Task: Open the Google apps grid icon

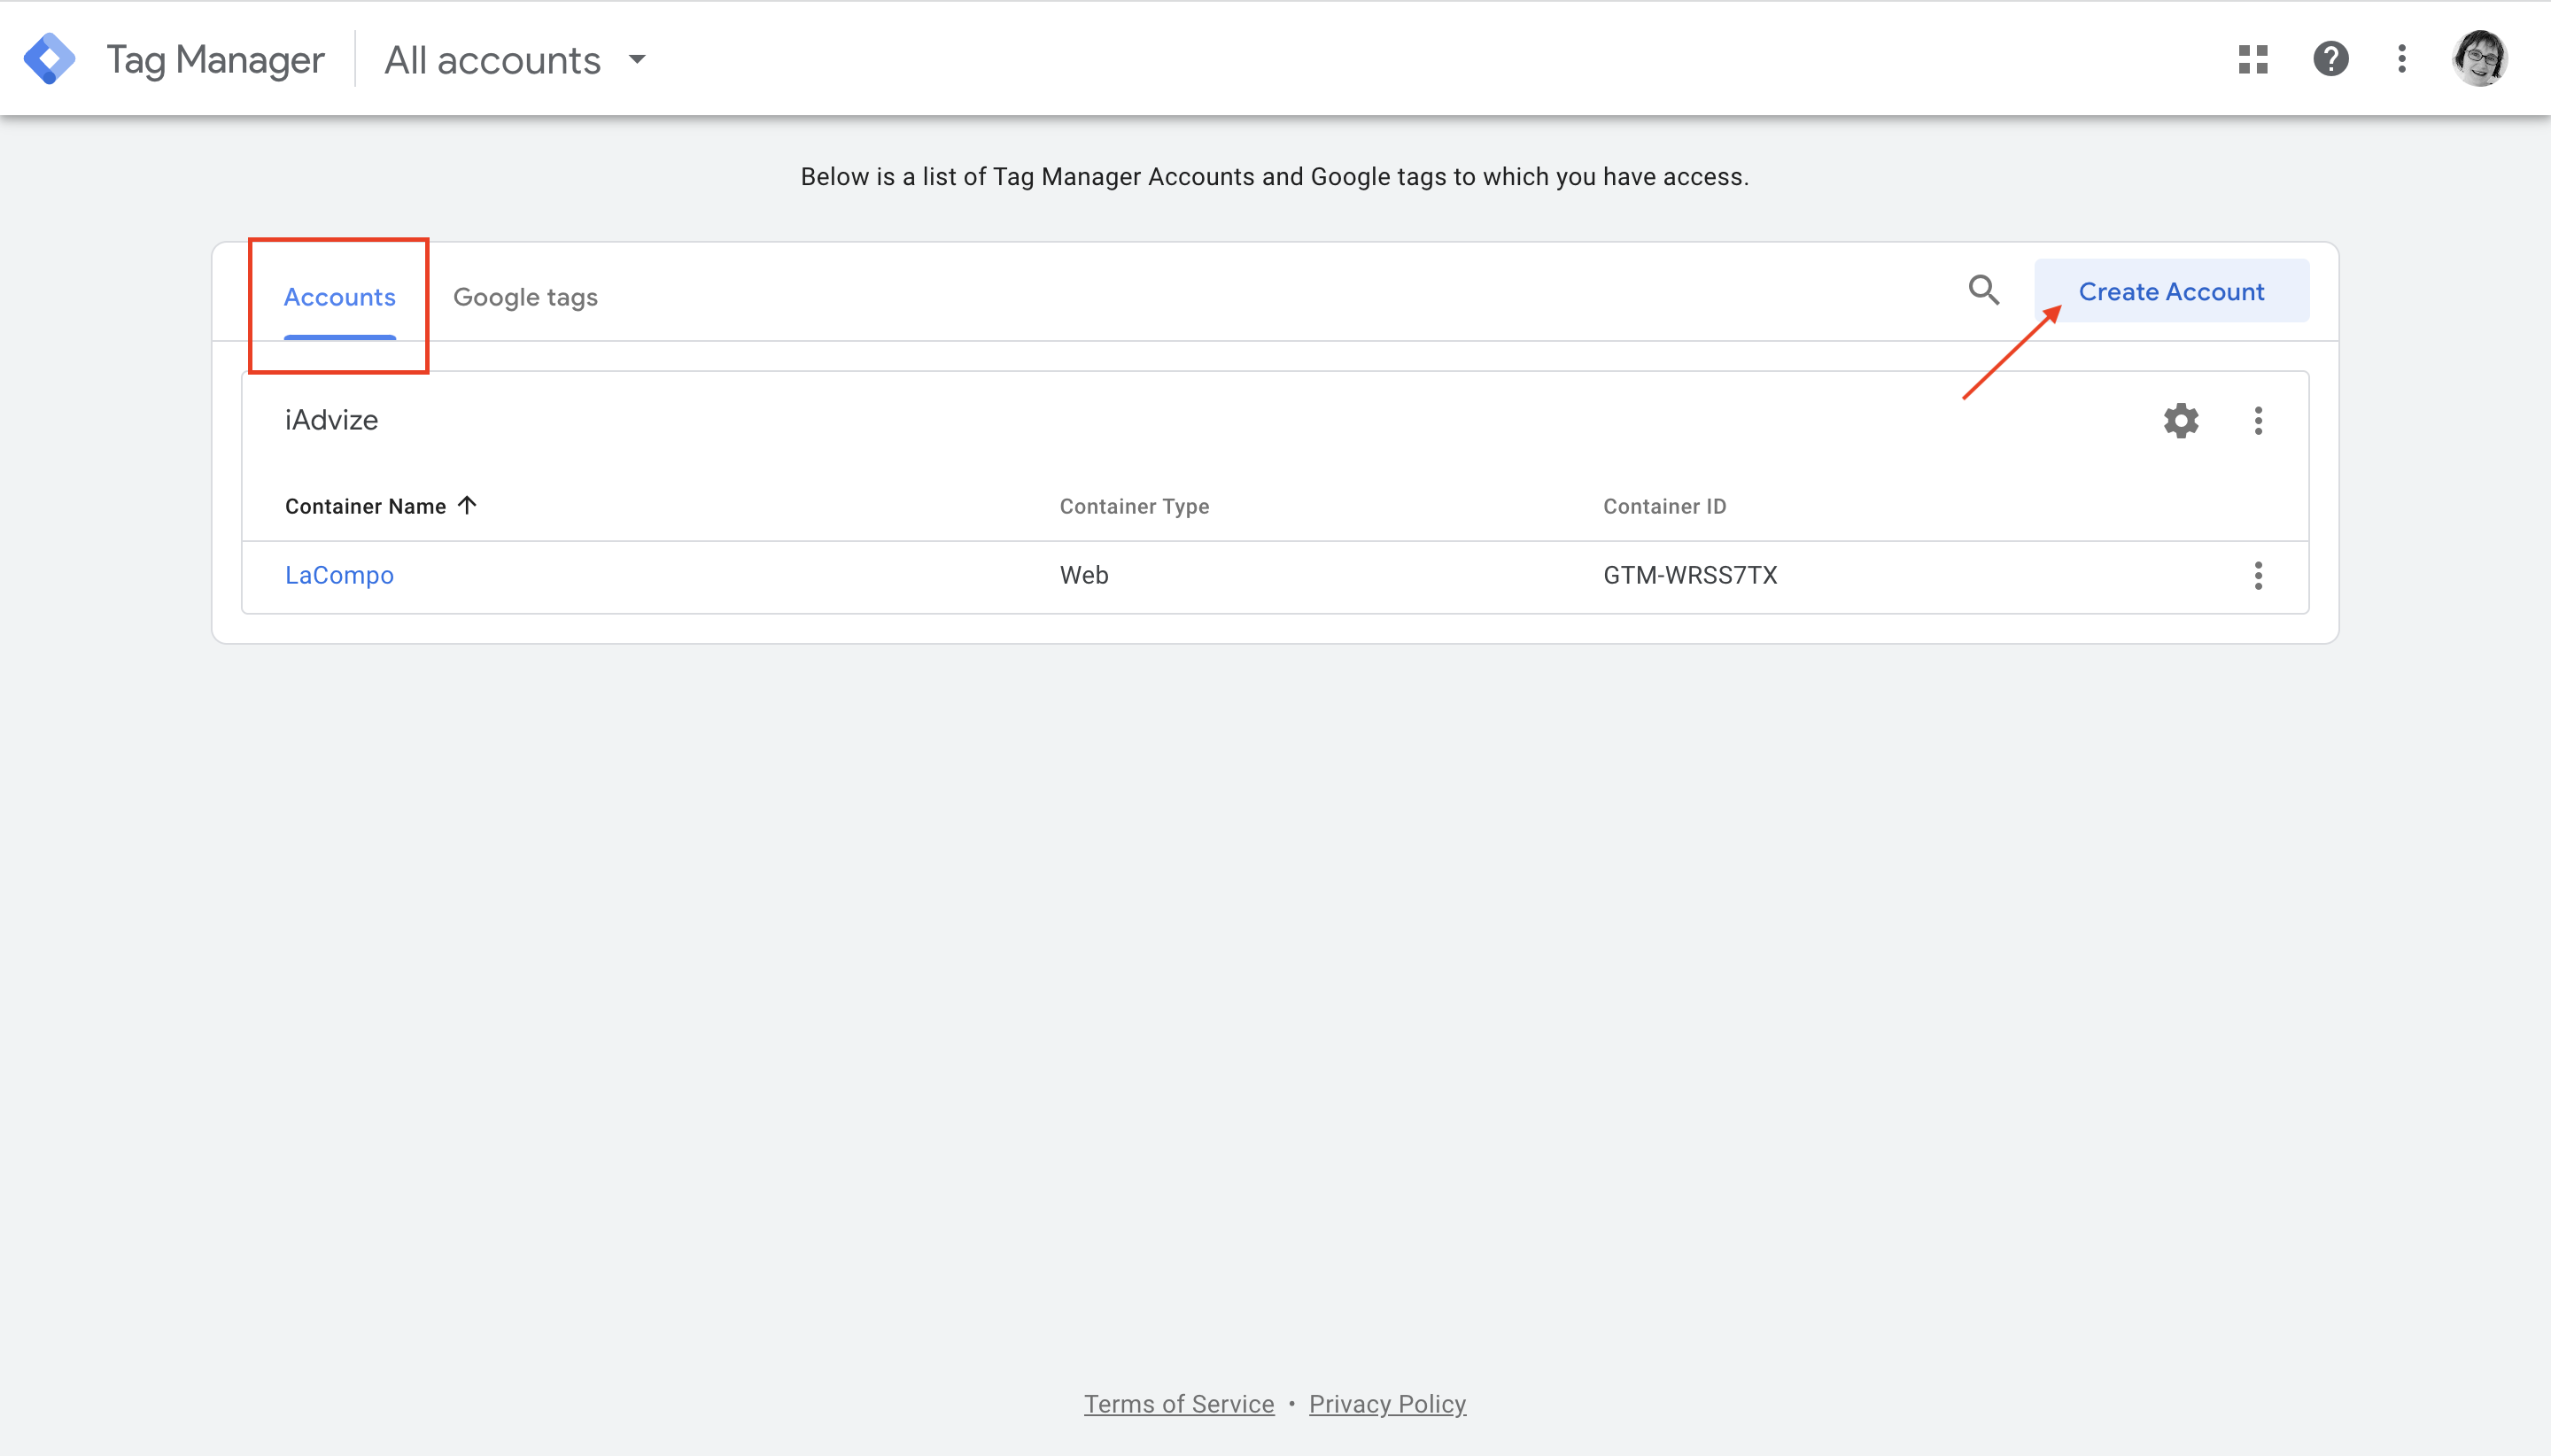Action: pyautogui.click(x=2253, y=59)
